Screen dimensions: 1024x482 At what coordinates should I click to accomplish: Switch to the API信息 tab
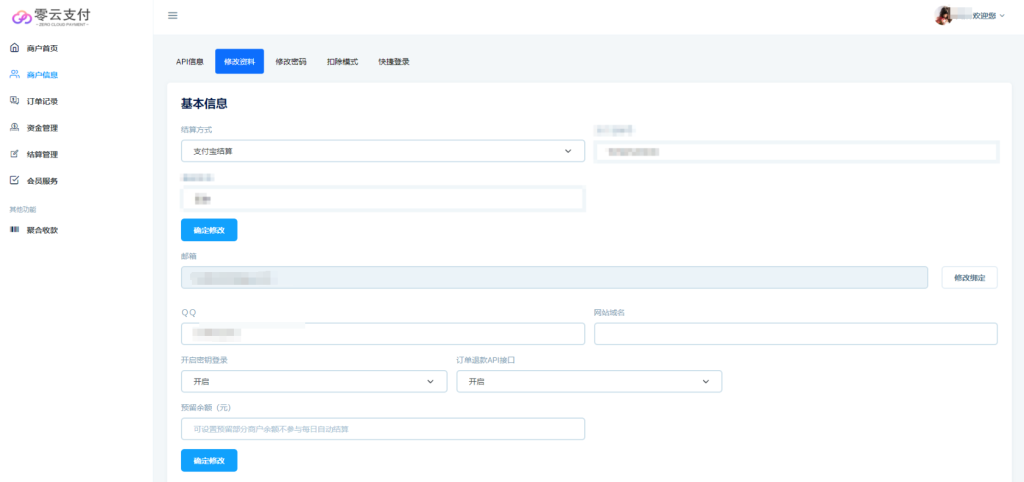(190, 62)
